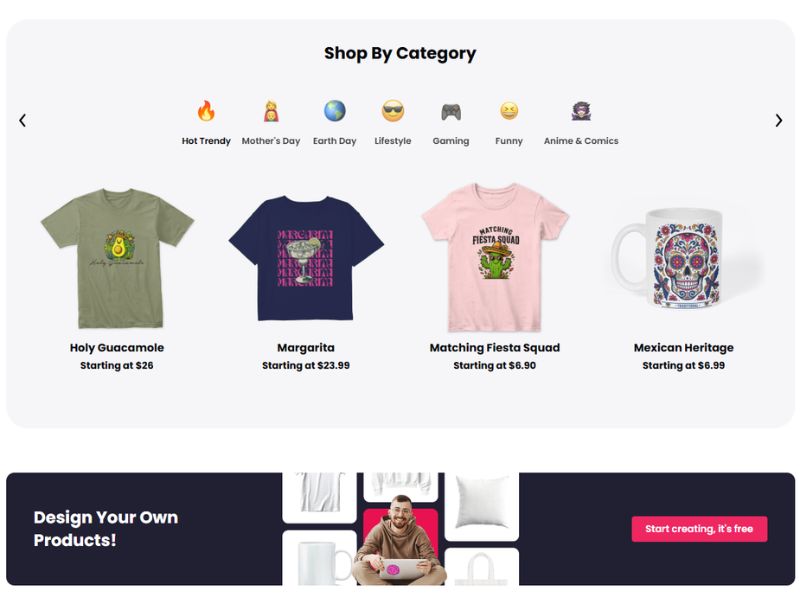Open the Earth Day globe icon
800x600 pixels.
[335, 111]
